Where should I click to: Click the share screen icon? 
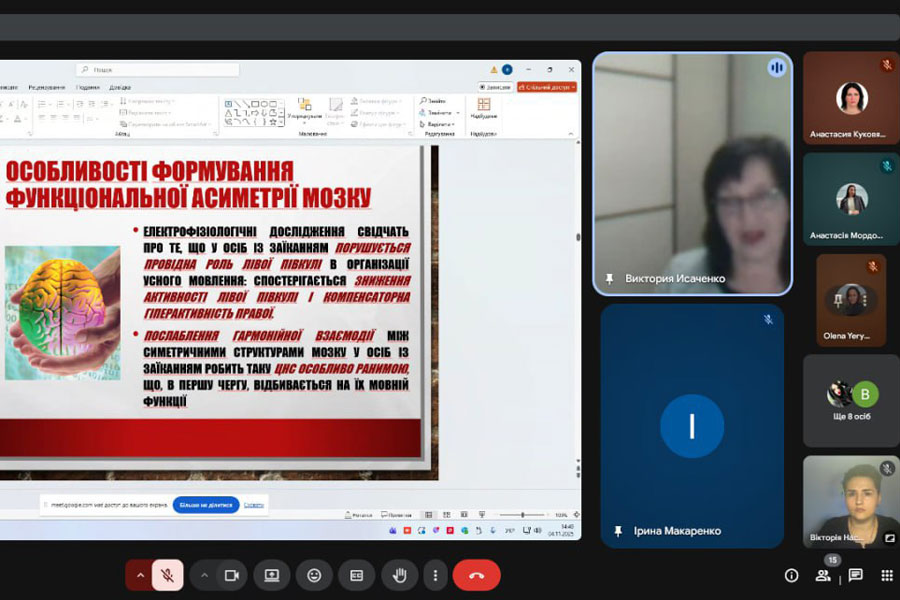click(271, 575)
